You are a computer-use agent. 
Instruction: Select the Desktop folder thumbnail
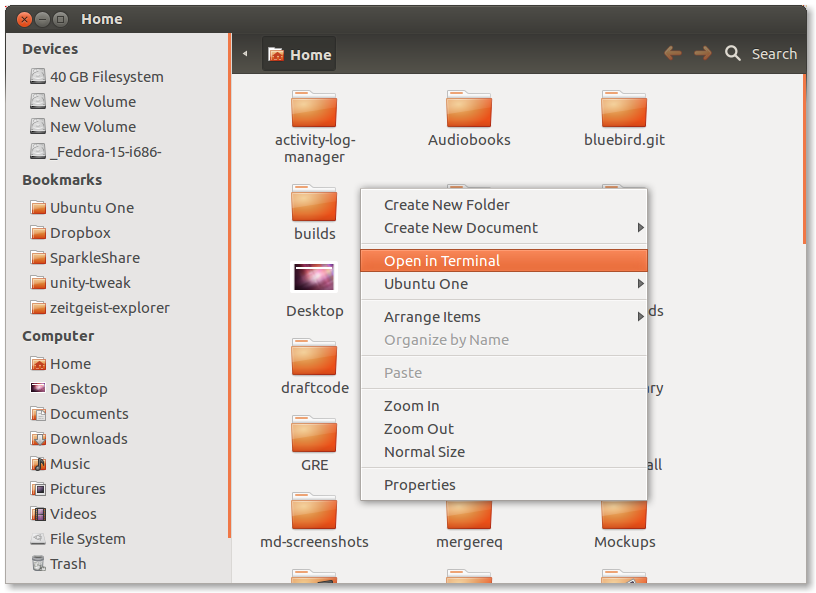coord(314,277)
